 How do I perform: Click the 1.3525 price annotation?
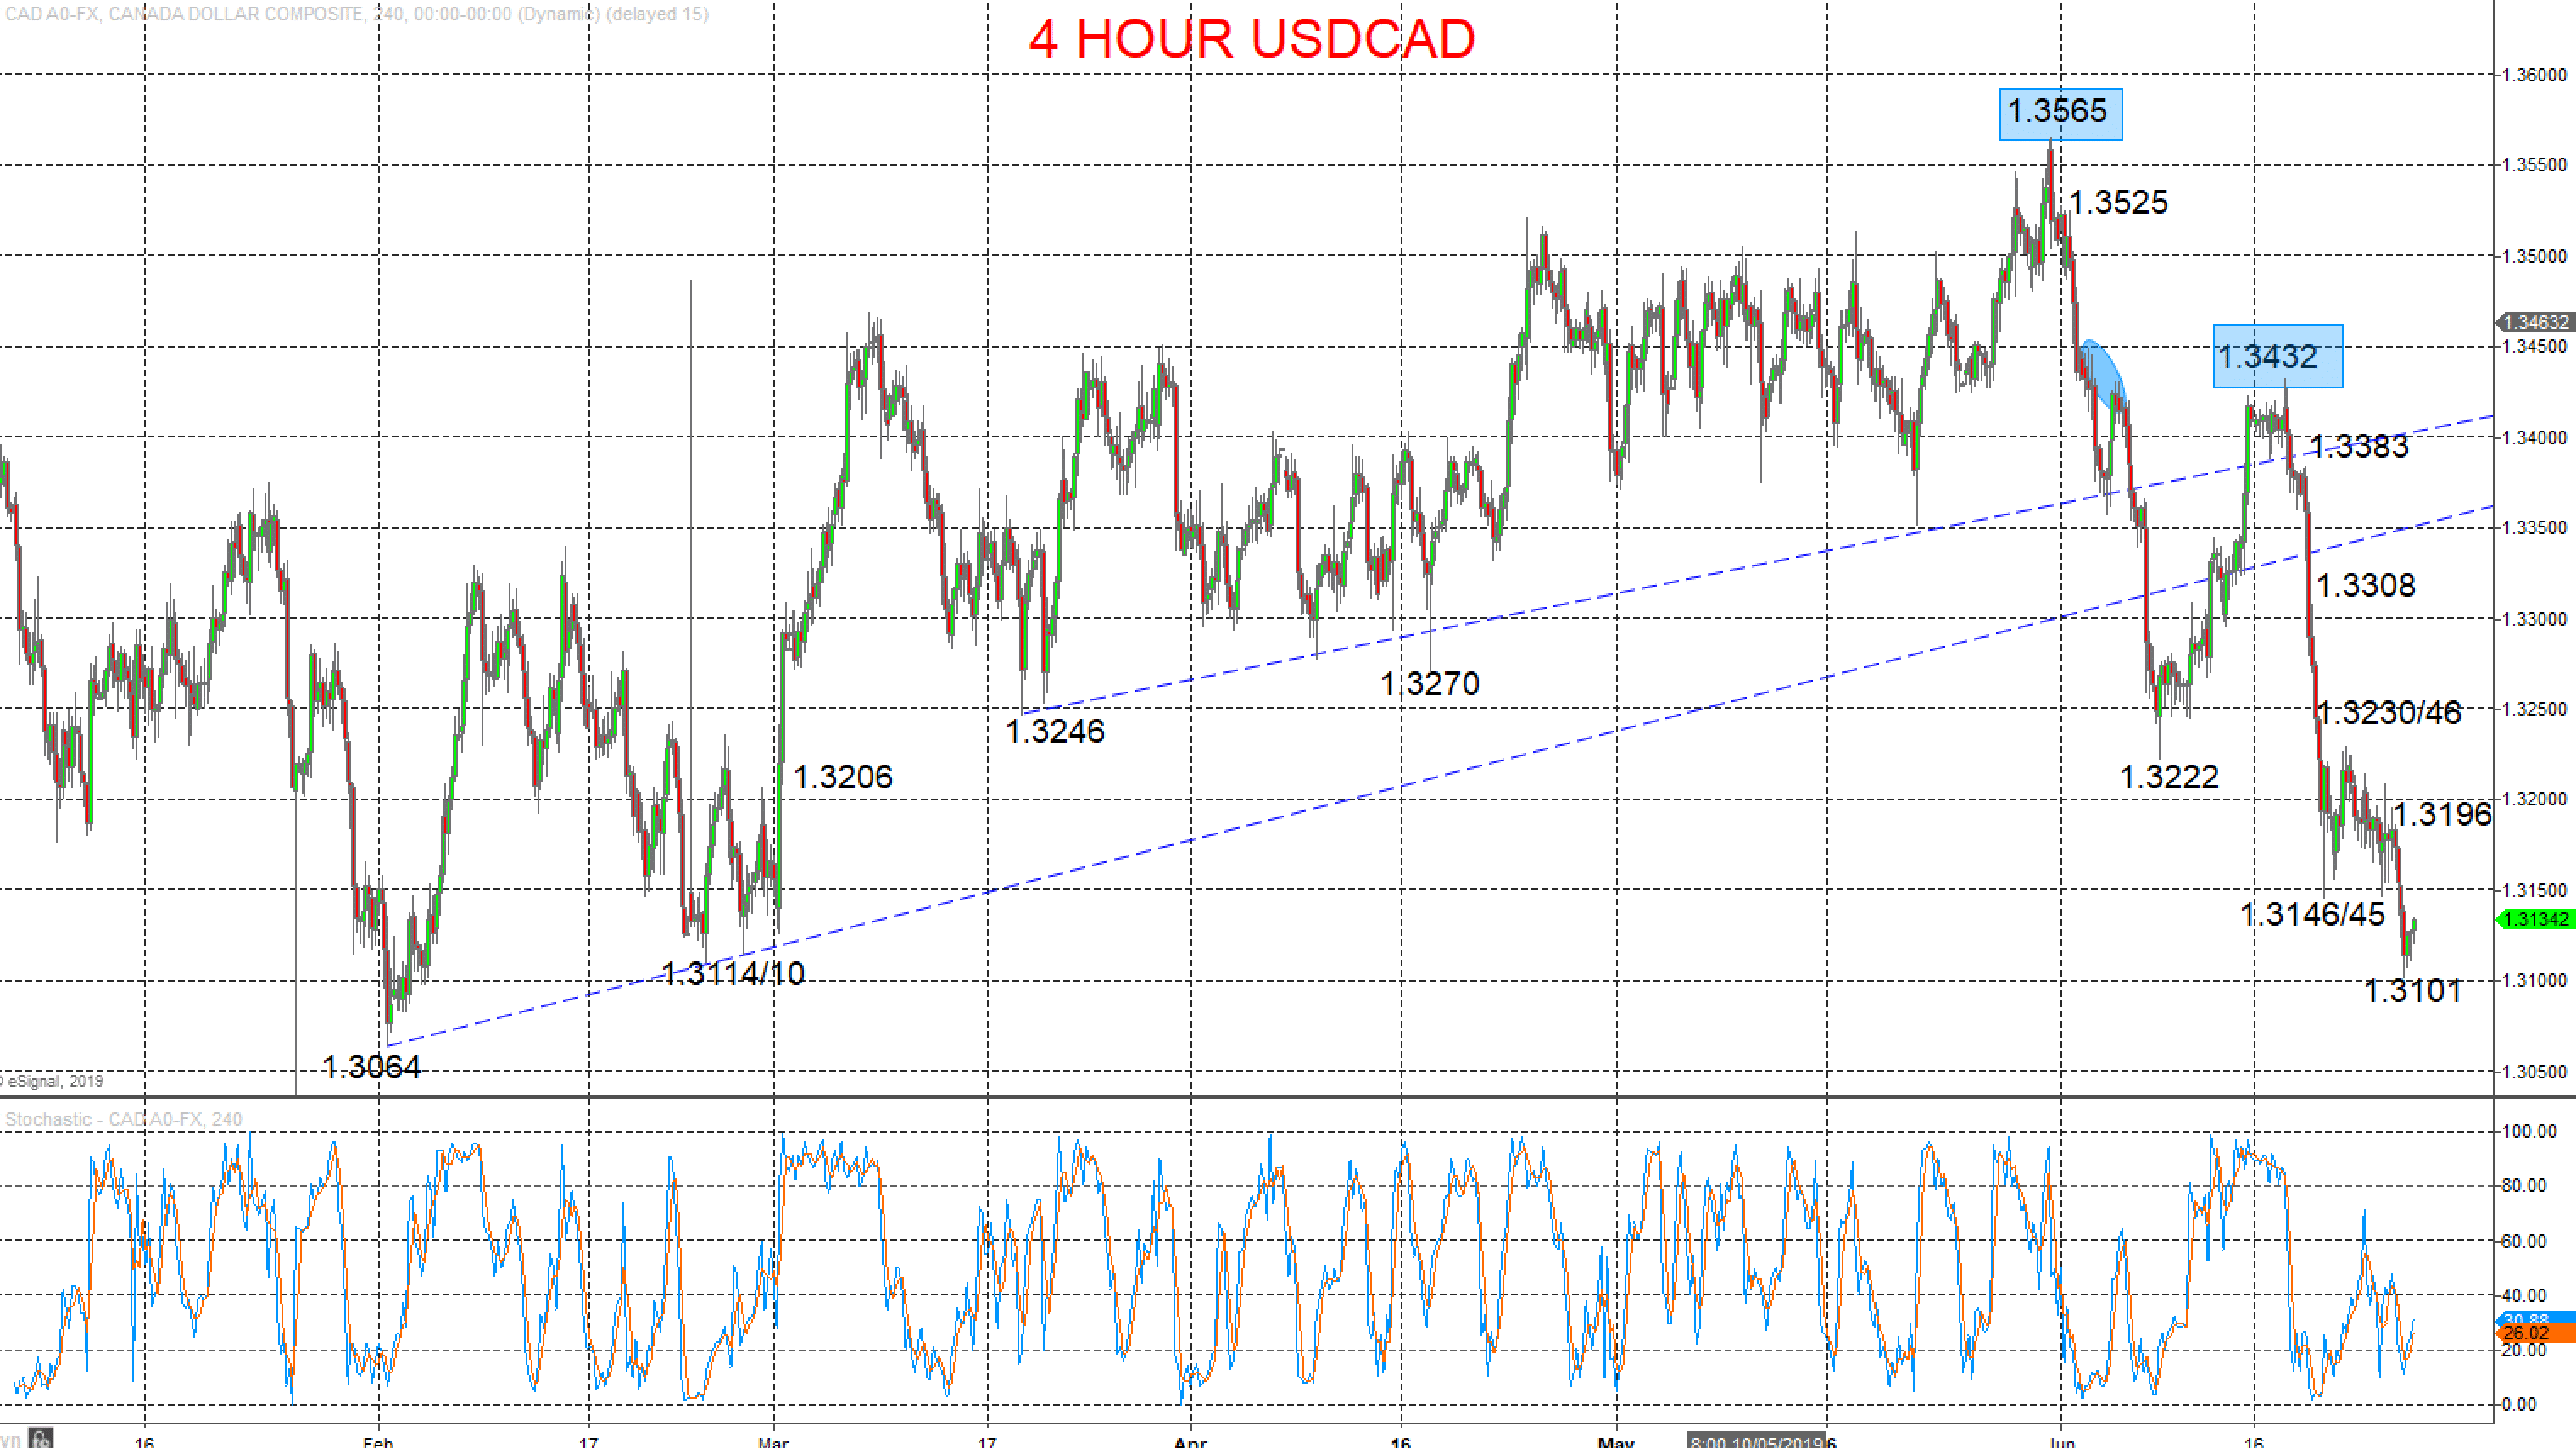[x=2117, y=203]
